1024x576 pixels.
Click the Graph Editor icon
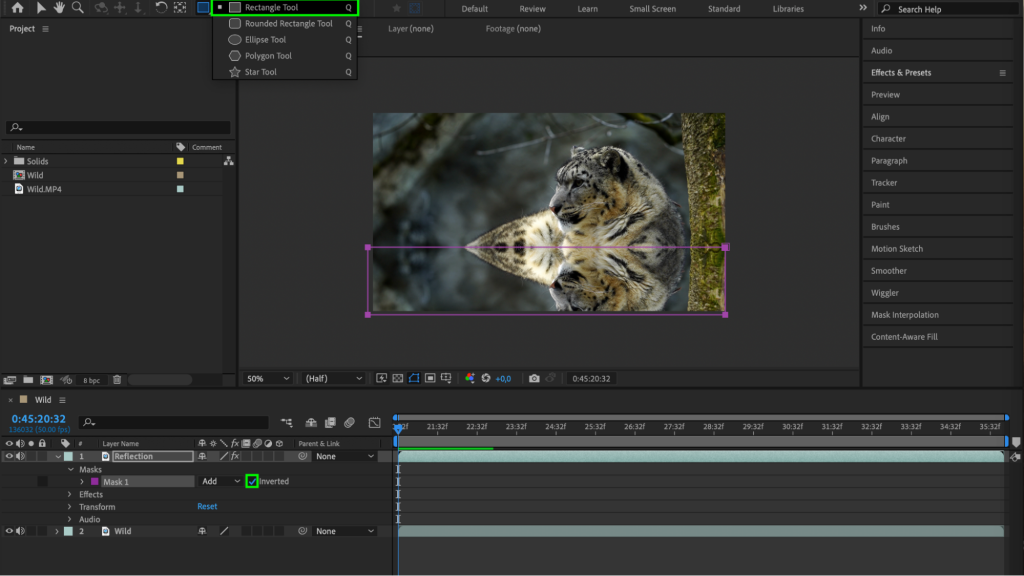click(375, 422)
